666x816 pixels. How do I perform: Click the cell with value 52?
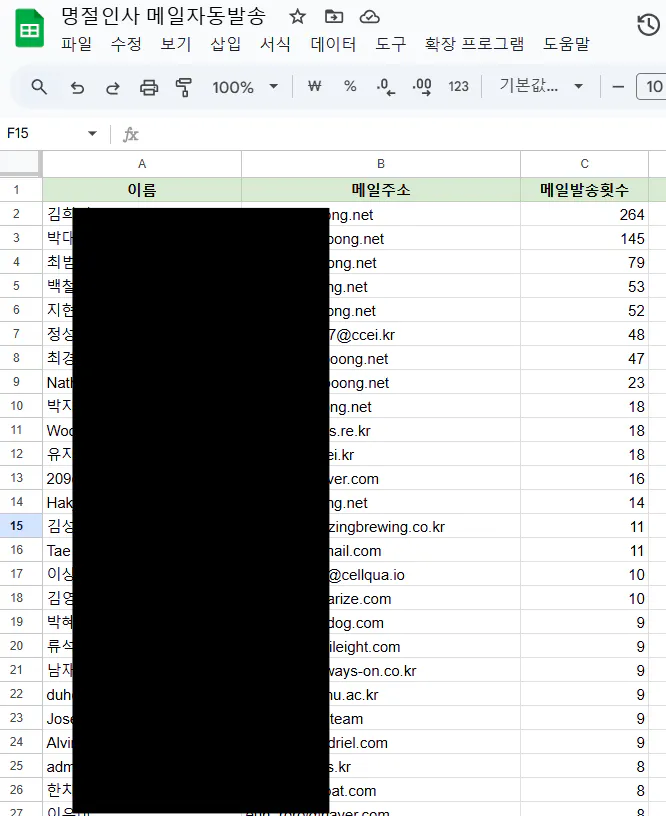(x=584, y=310)
